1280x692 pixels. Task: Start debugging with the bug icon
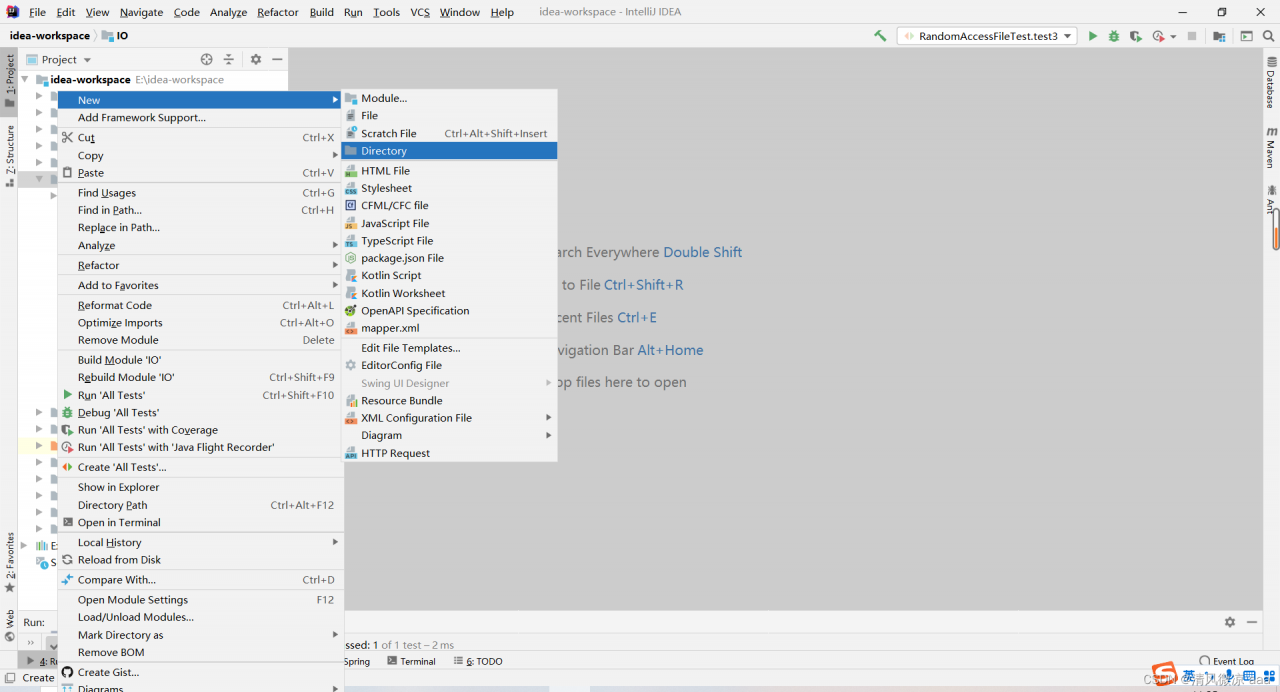[1114, 36]
